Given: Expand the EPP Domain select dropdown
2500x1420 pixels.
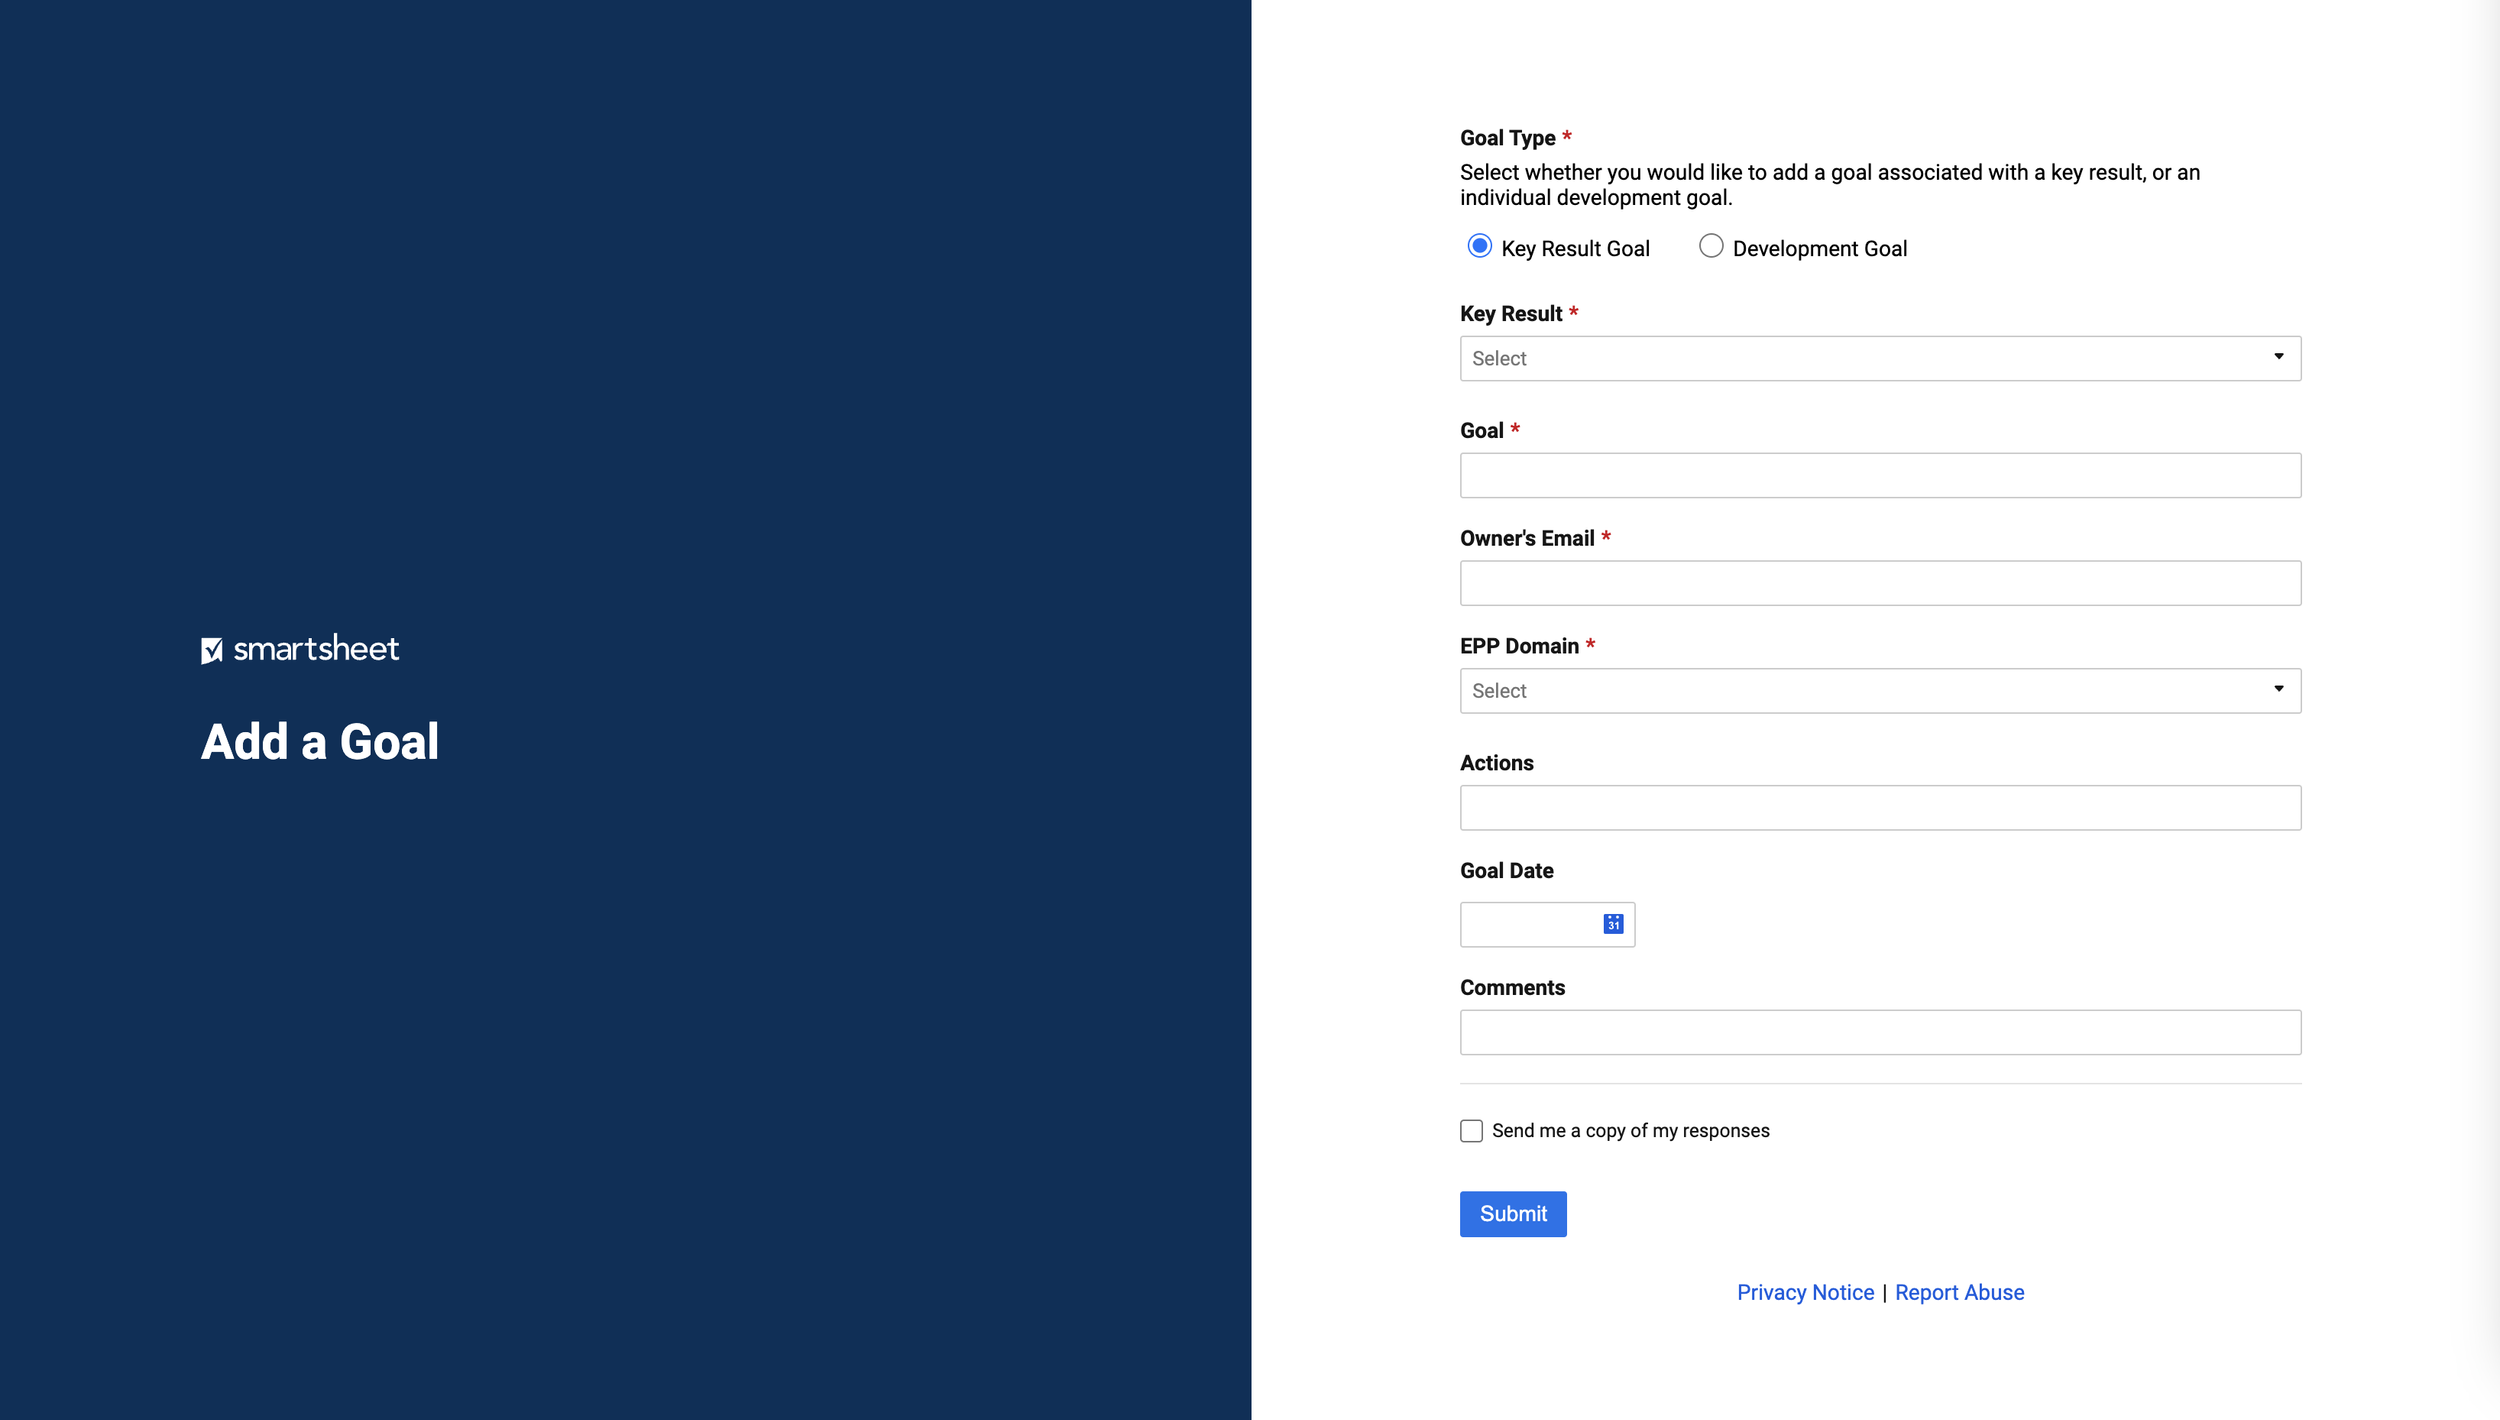Looking at the screenshot, I should coord(1860,691).
